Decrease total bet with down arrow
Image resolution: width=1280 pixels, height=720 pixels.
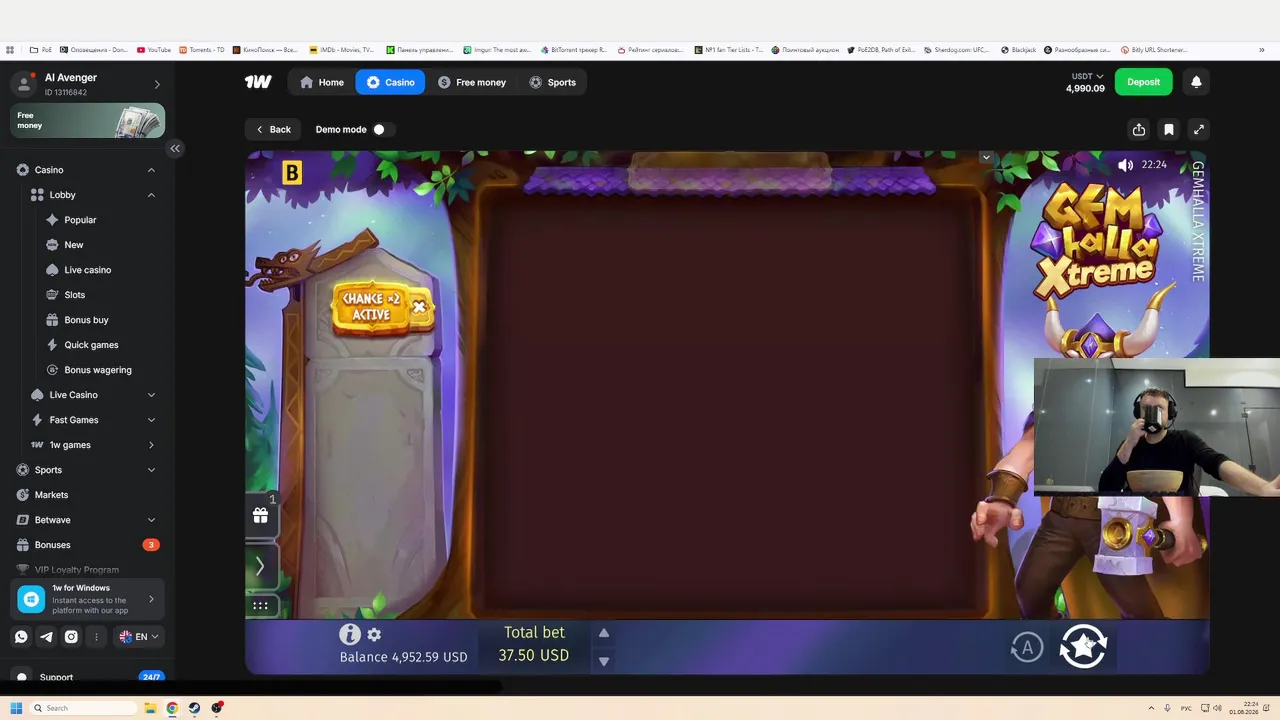pyautogui.click(x=603, y=661)
